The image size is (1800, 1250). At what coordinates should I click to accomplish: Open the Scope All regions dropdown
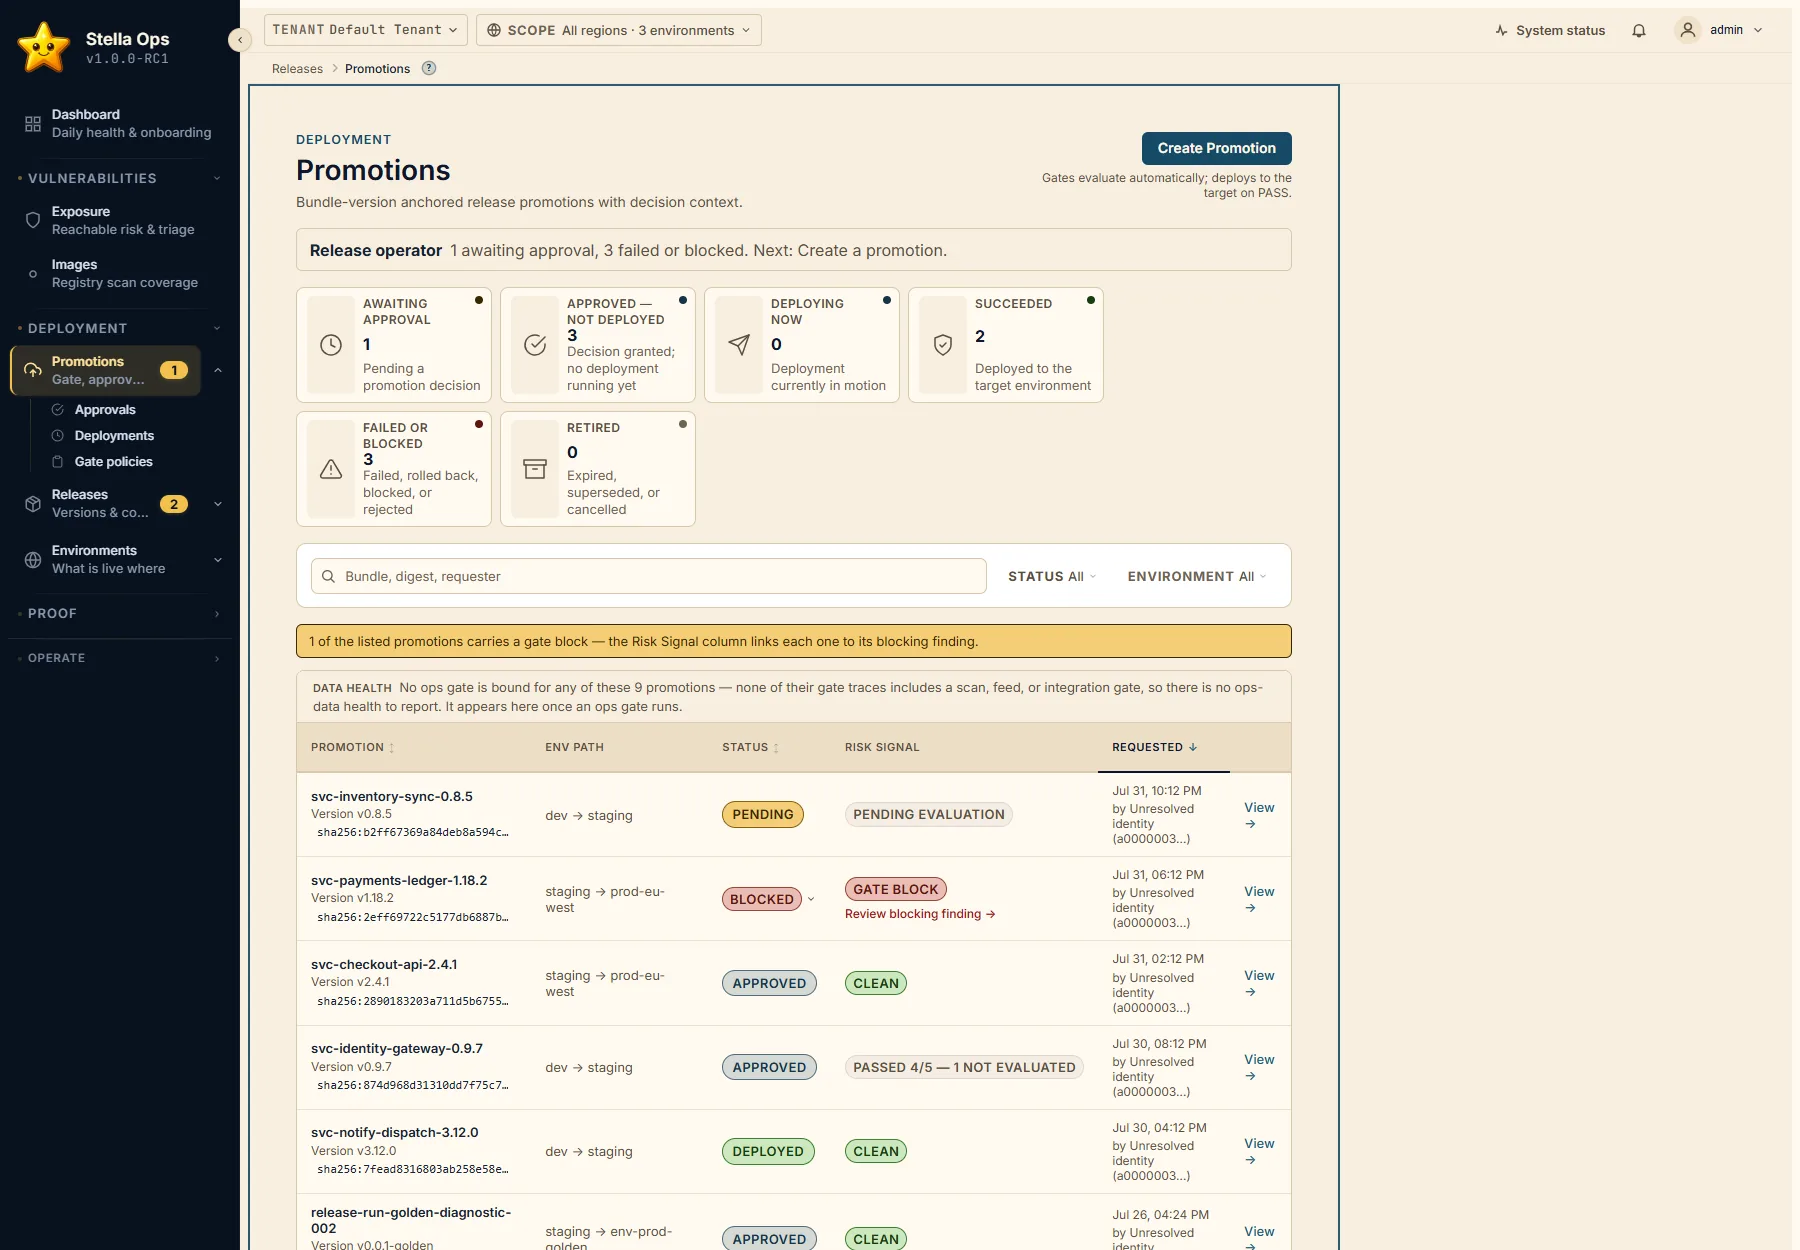pyautogui.click(x=619, y=30)
